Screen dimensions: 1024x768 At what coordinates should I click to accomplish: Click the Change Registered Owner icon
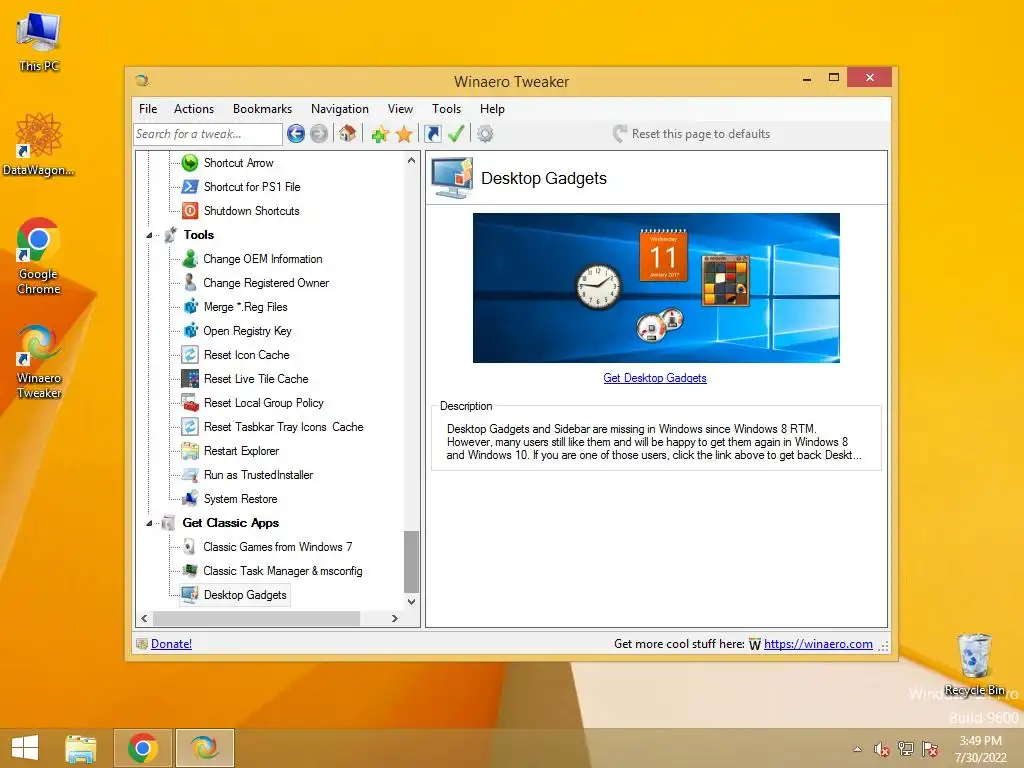pos(190,283)
